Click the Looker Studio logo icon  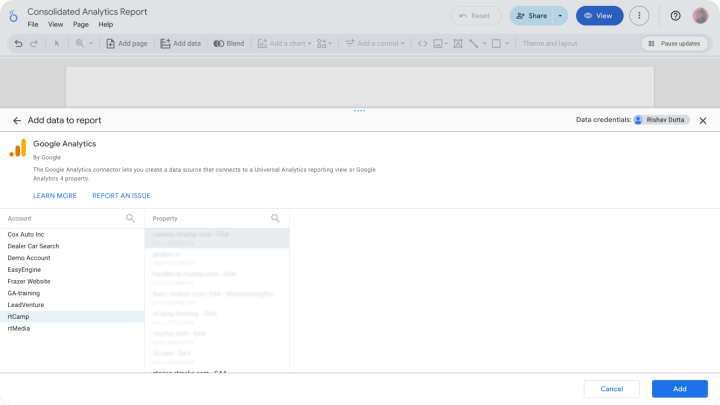tap(13, 16)
